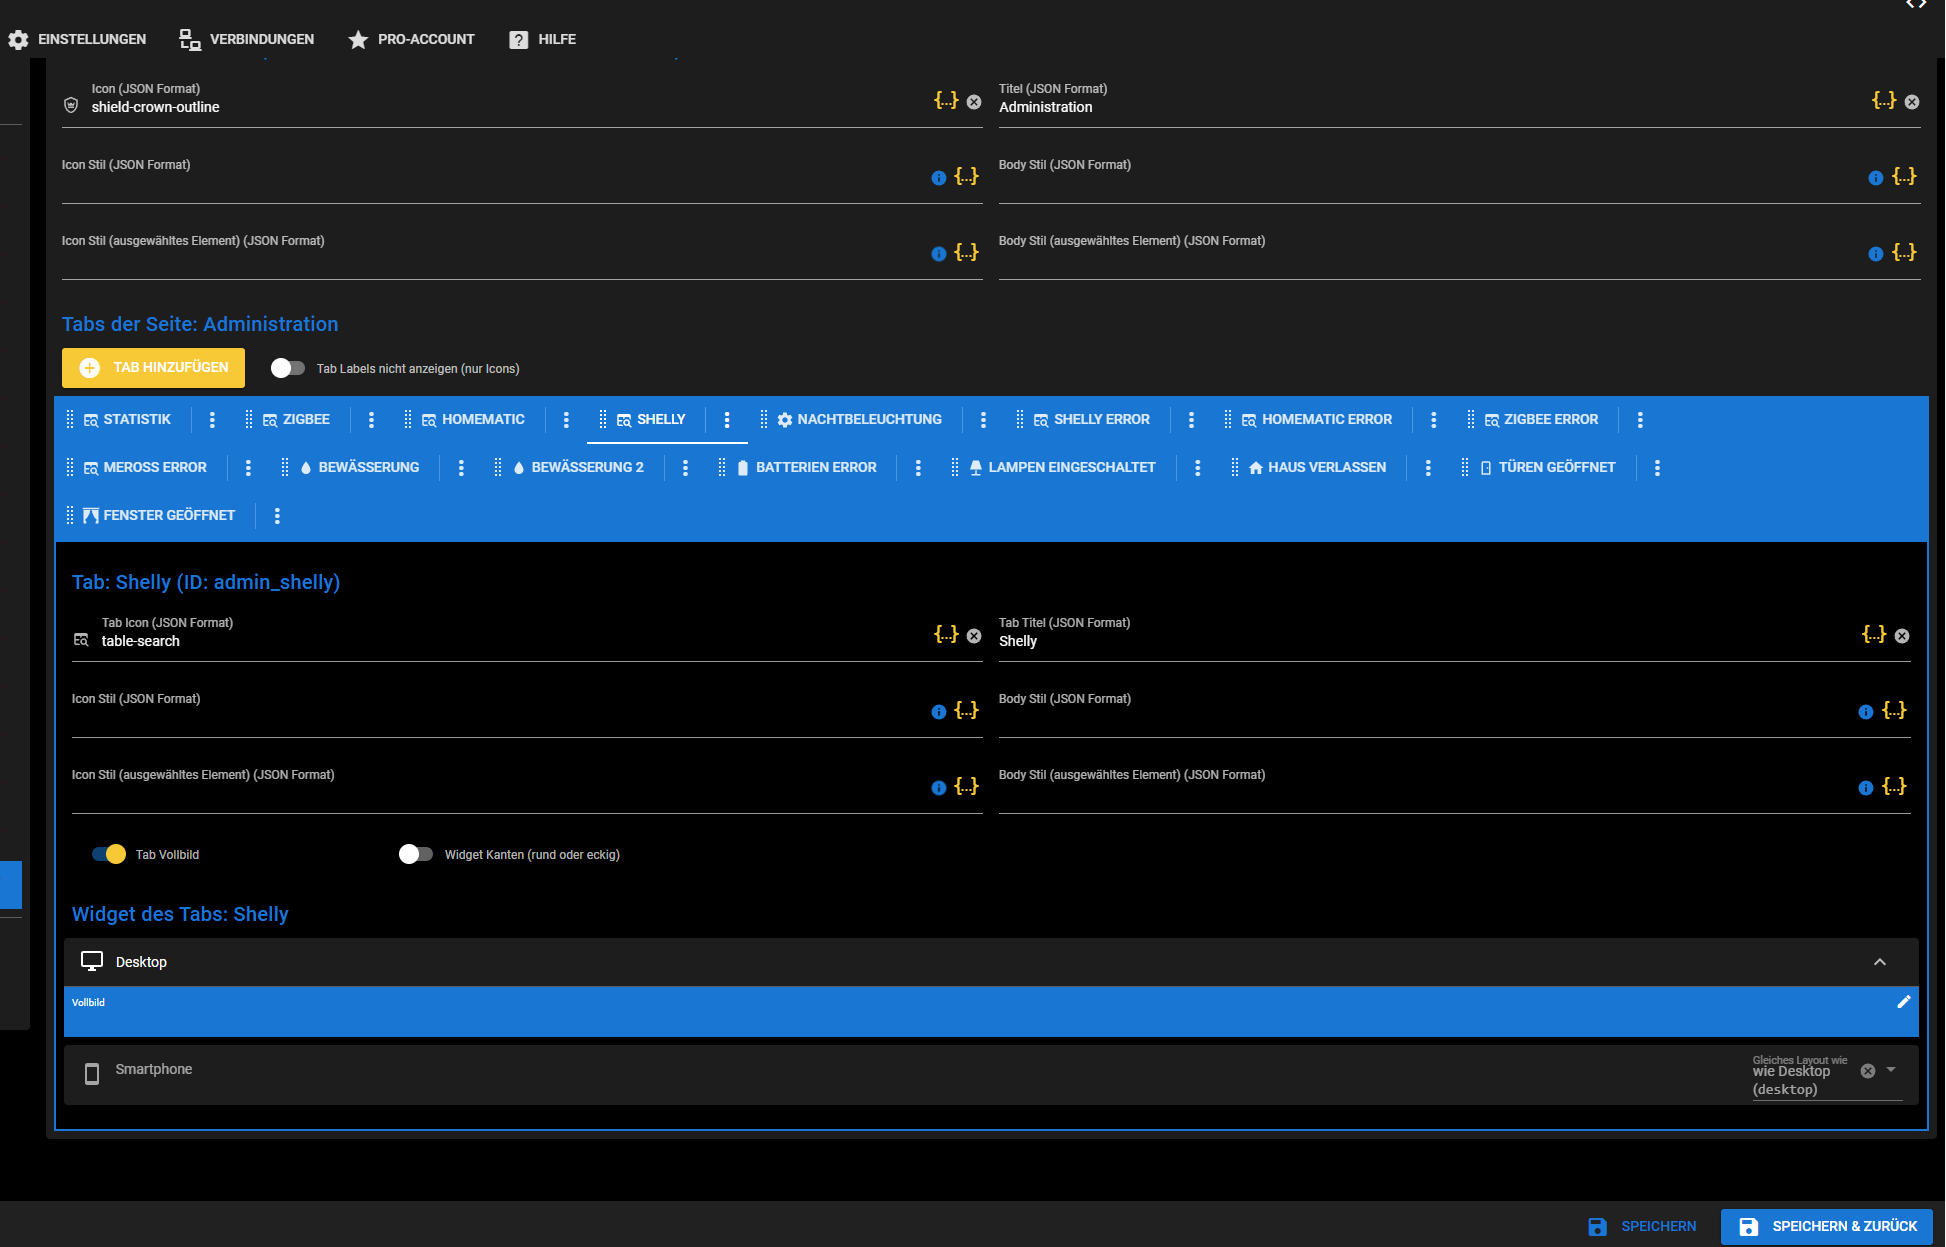Open options menu for Statistik tab
The height and width of the screenshot is (1247, 1946).
click(212, 420)
